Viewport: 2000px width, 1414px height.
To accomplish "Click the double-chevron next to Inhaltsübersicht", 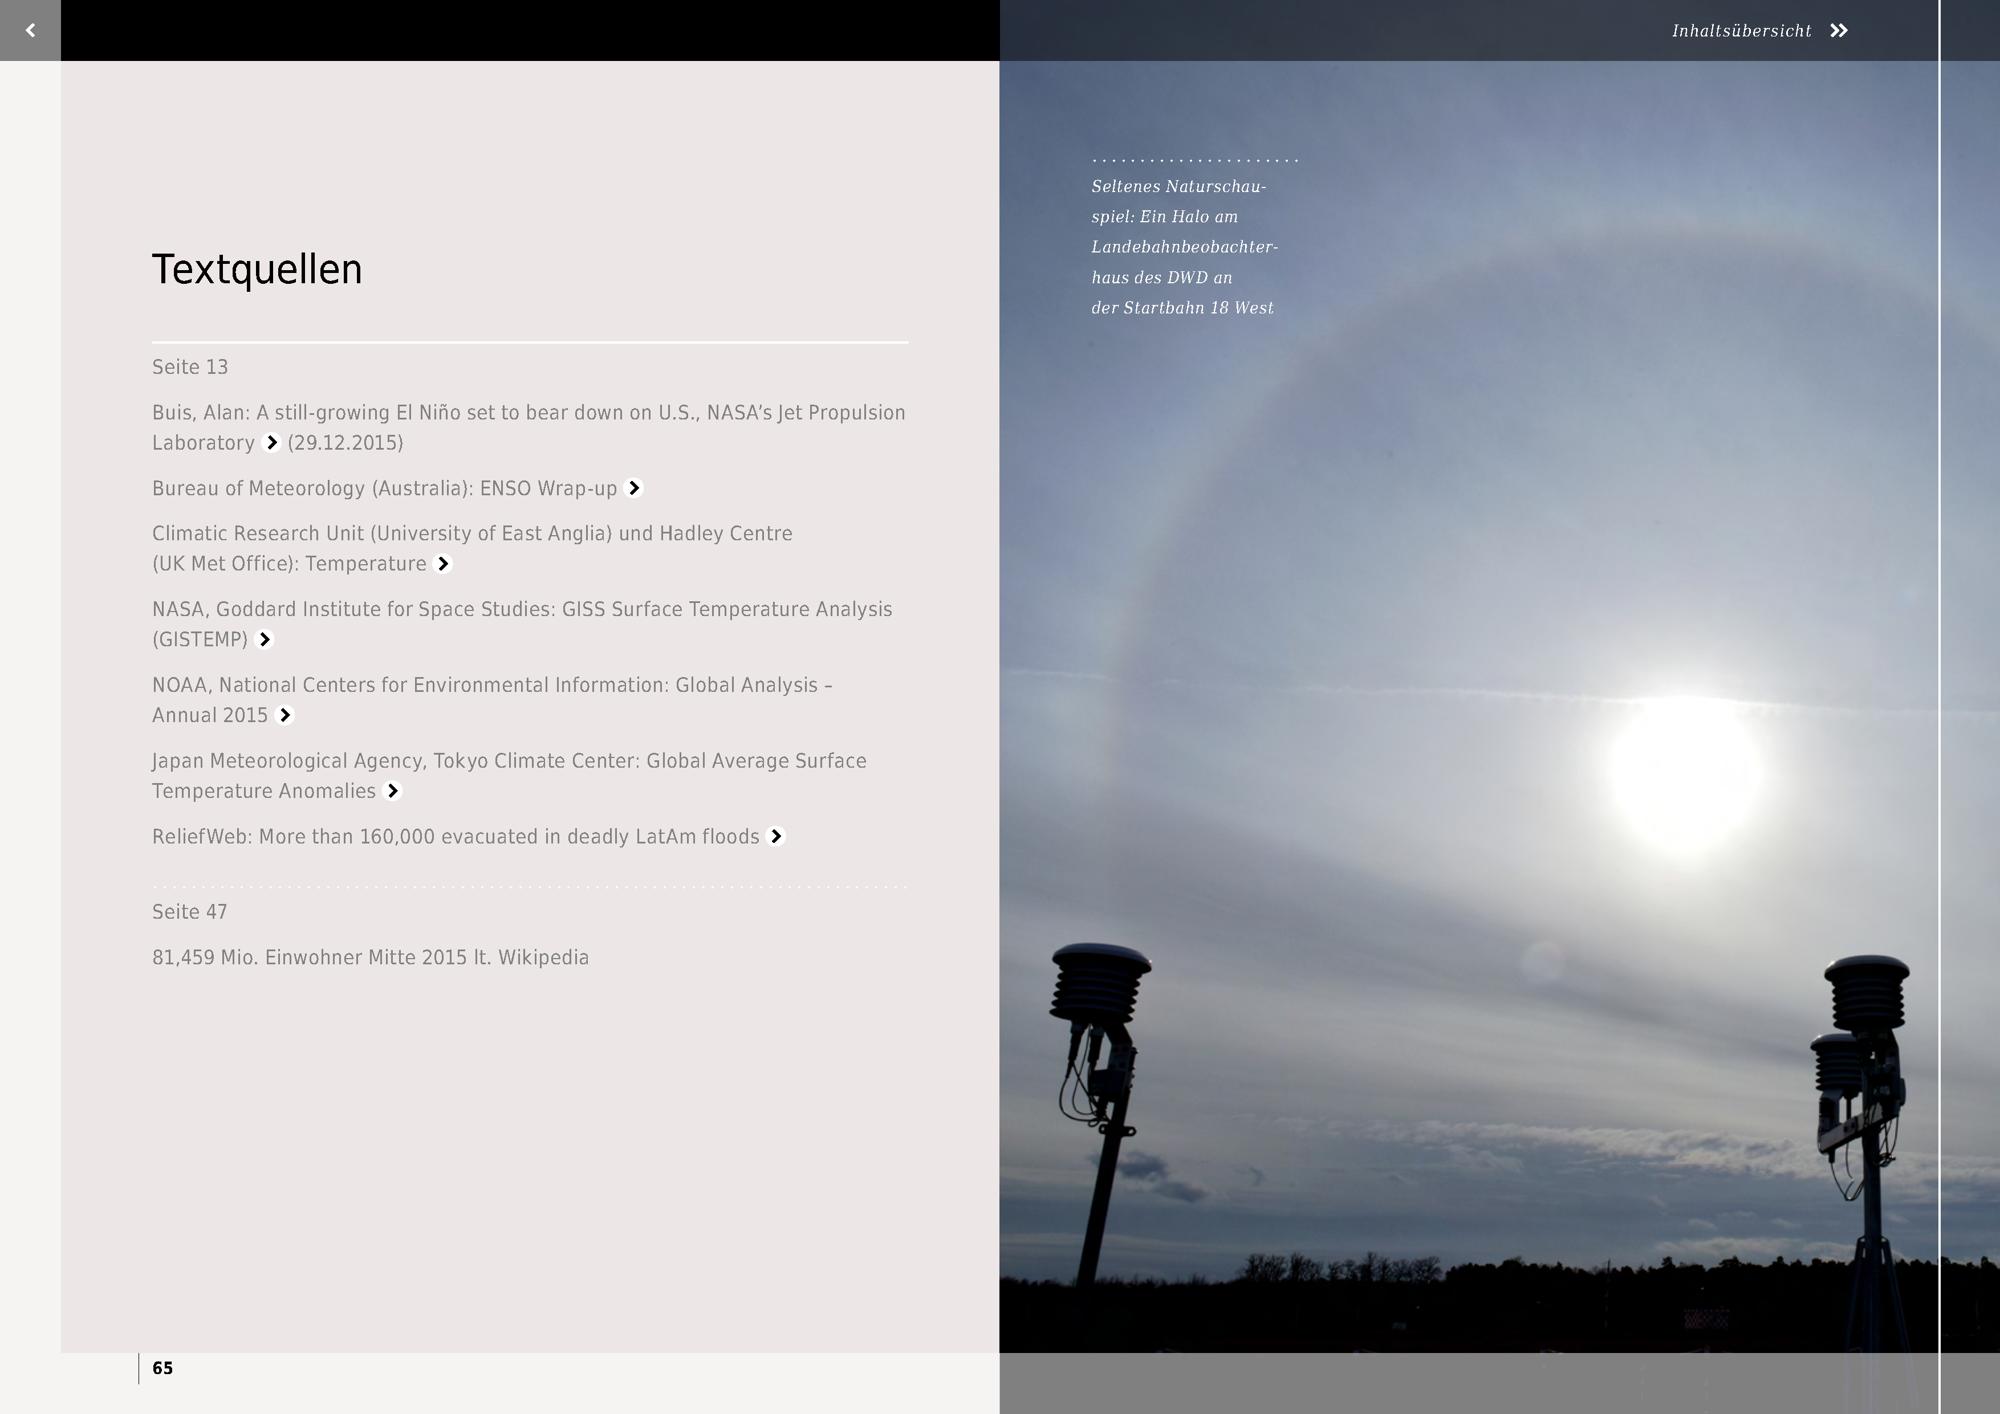I will click(x=1838, y=31).
